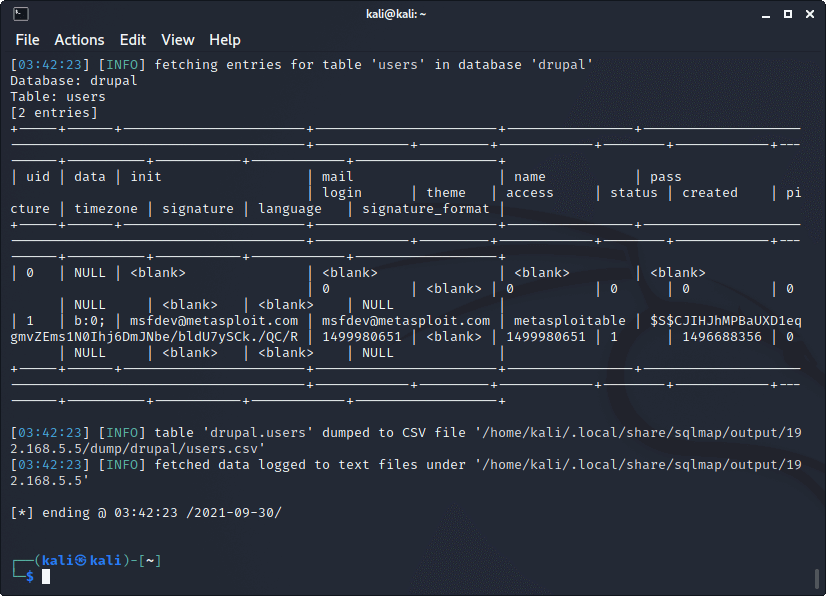Screen dimensions: 826x596
Task: Click the window title 'kali@kali: ~'
Action: 396,14
